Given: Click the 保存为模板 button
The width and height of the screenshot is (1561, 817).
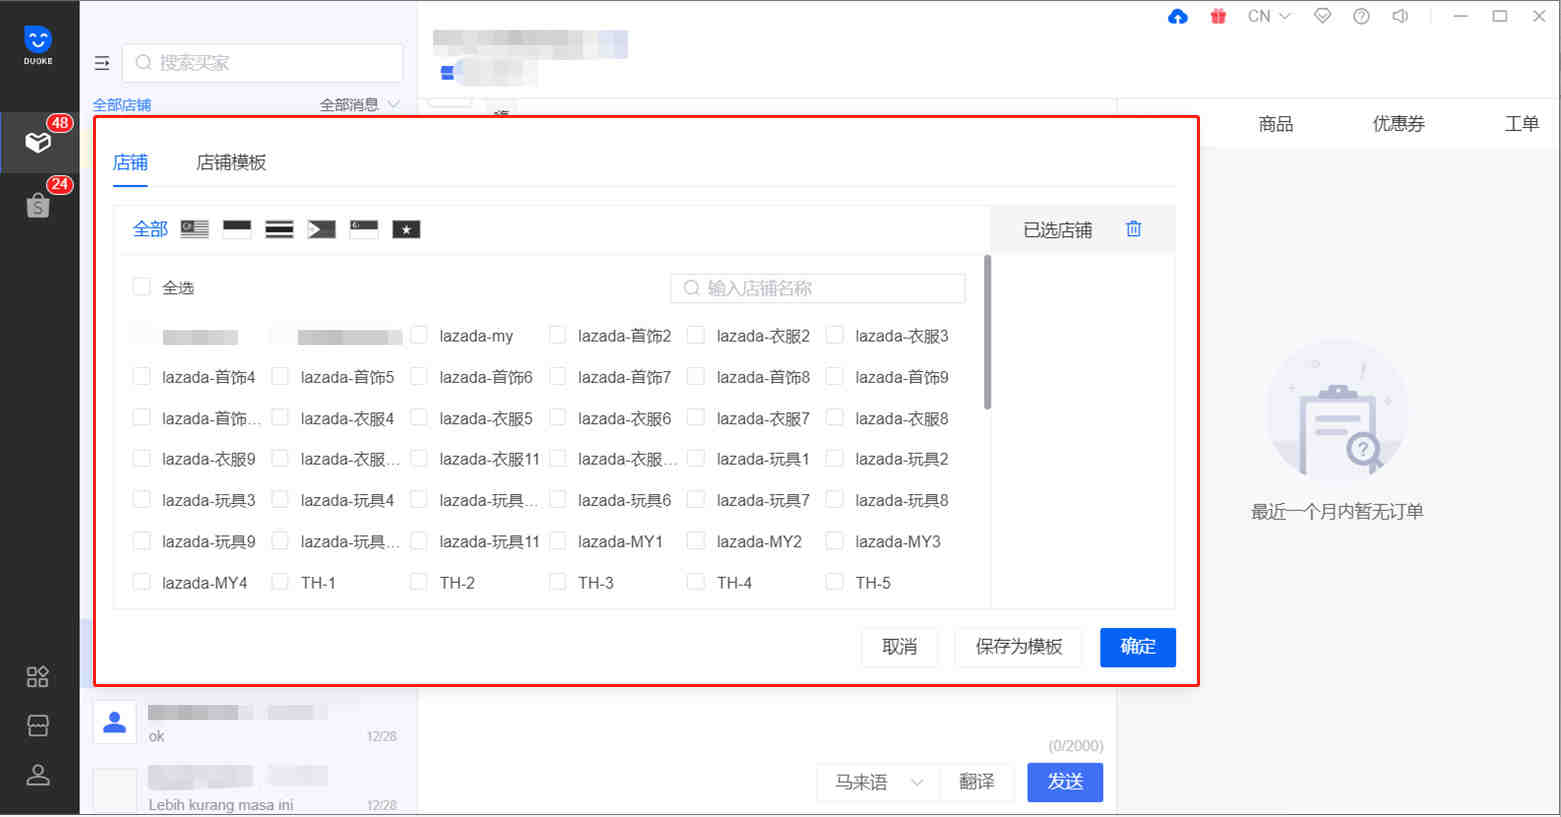Looking at the screenshot, I should pos(1018,647).
